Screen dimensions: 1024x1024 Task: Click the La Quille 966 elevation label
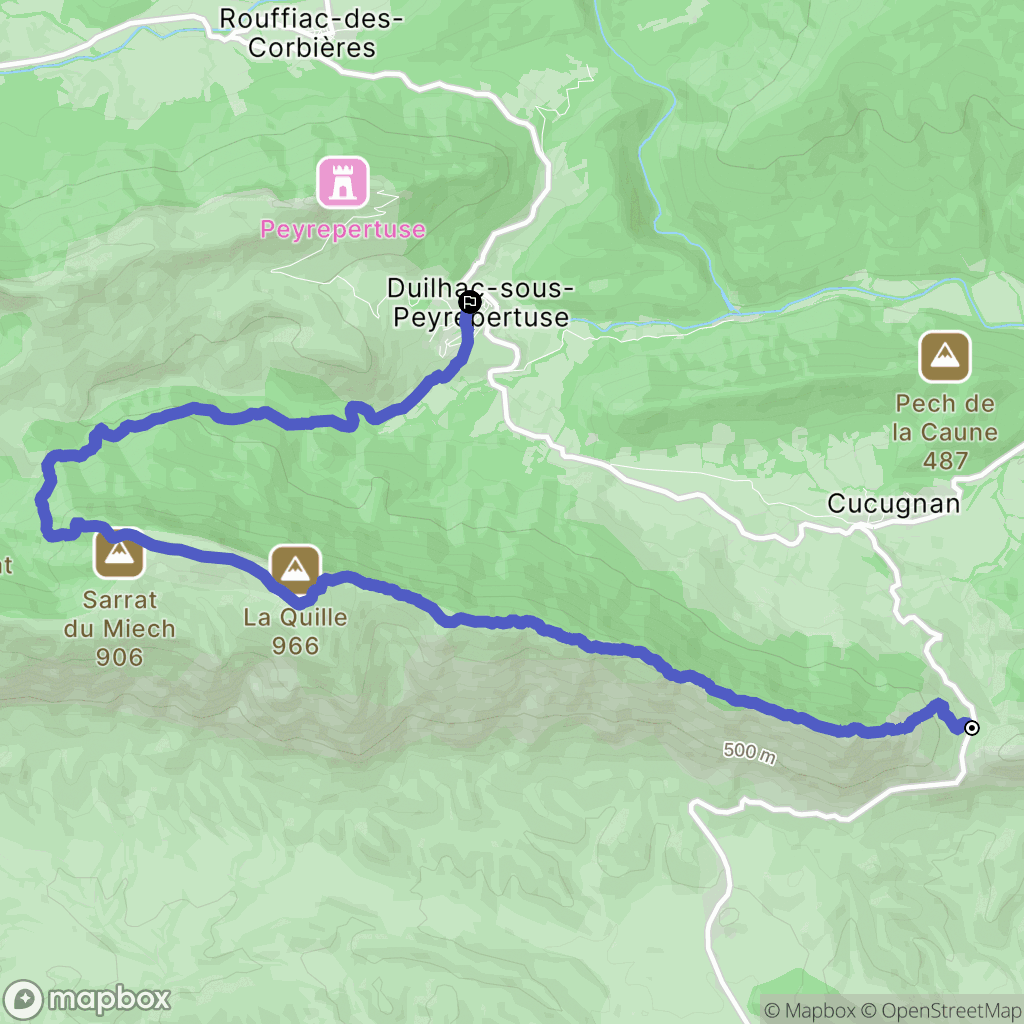295,631
